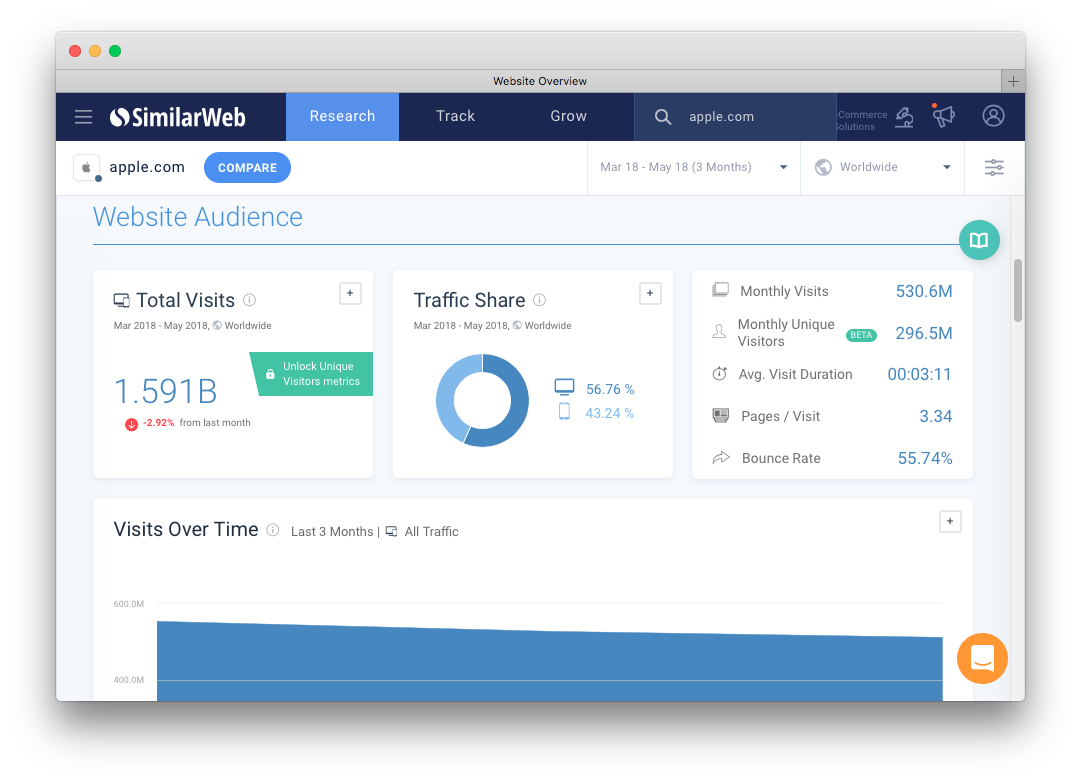Click the COMPARE button
The image size is (1081, 781).
[247, 168]
